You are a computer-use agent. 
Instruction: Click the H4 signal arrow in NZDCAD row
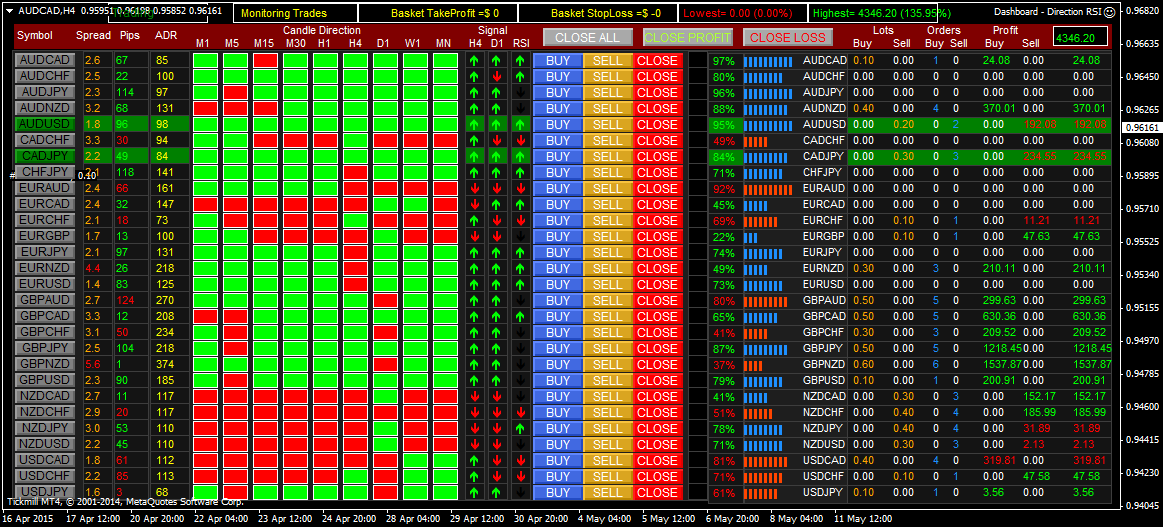click(475, 397)
